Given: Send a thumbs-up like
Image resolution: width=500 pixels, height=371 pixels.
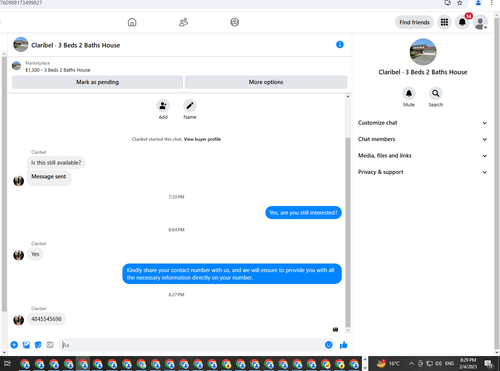Looking at the screenshot, I should click(x=344, y=345).
